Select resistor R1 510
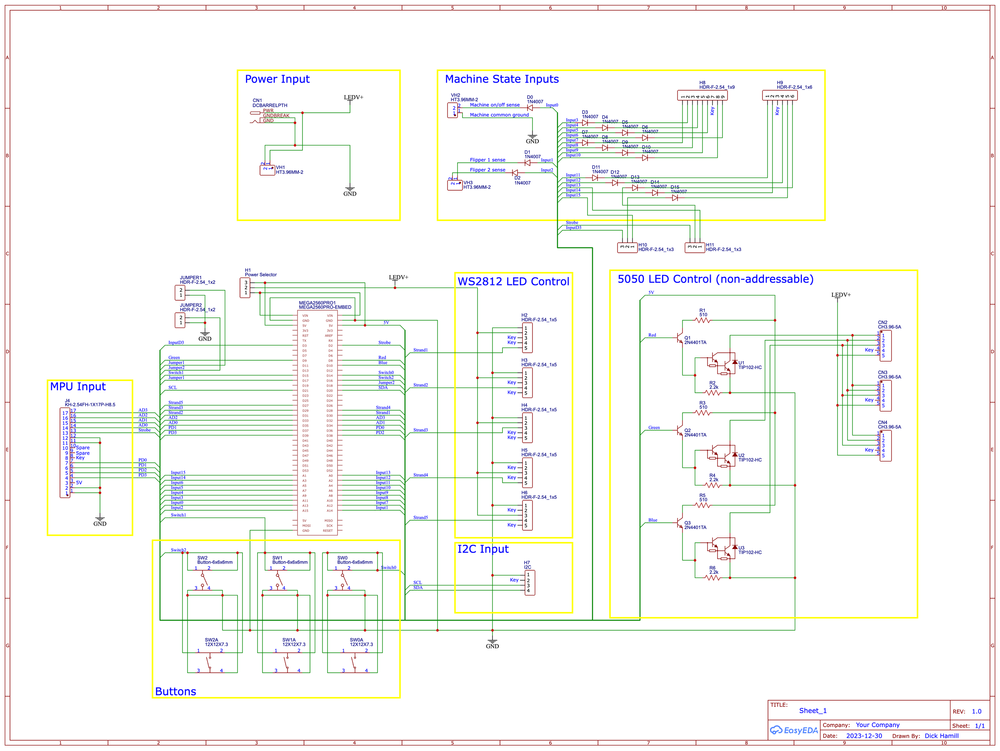The width and height of the screenshot is (1000, 751). pyautogui.click(x=702, y=320)
